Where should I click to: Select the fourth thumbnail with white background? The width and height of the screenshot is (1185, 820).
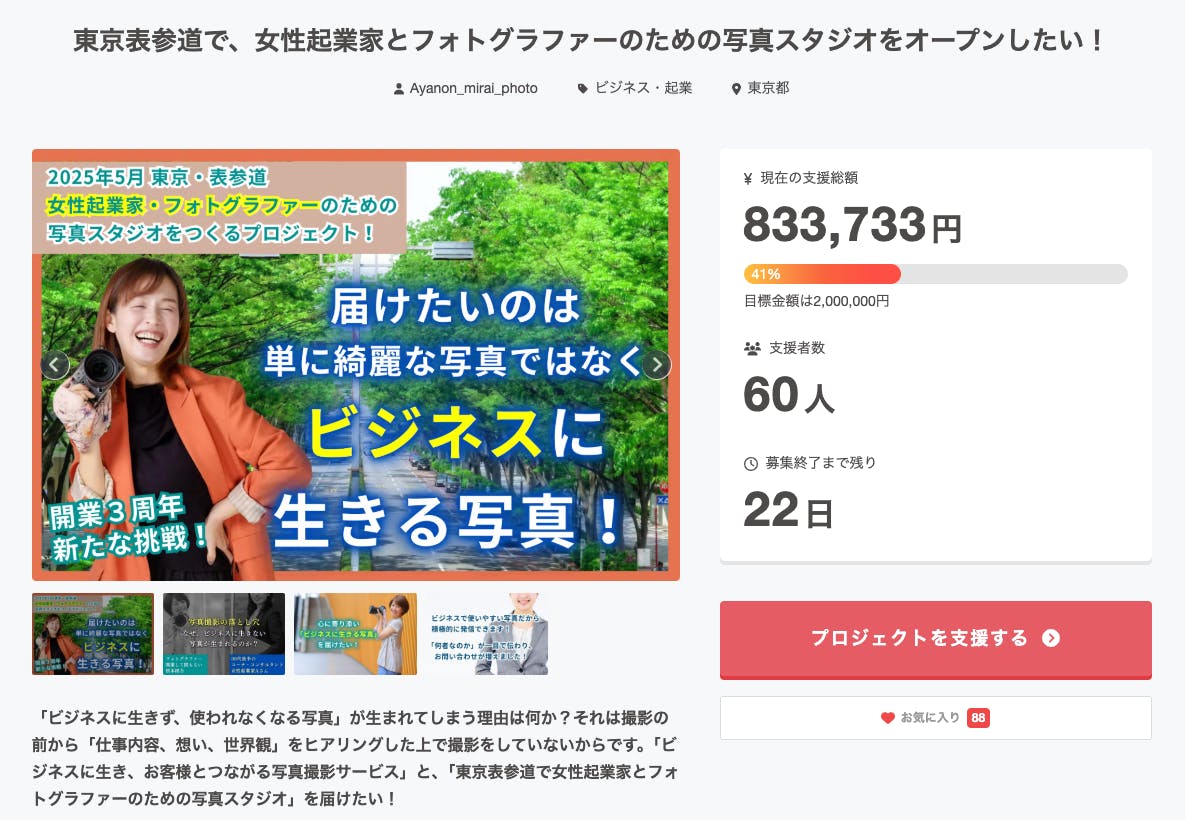pyautogui.click(x=487, y=634)
